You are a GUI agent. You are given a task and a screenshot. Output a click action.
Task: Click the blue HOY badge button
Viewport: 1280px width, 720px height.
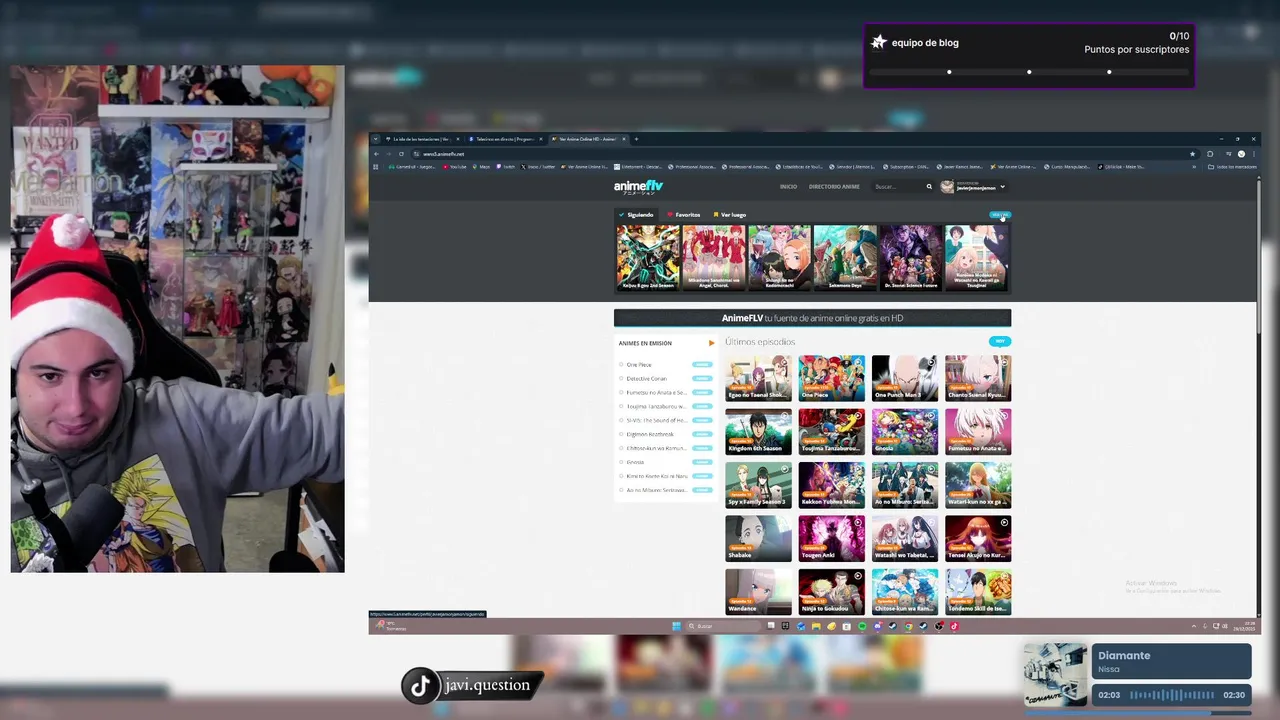(1000, 342)
